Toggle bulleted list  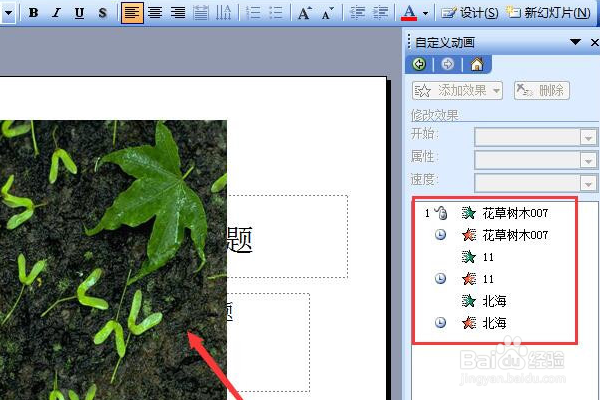click(x=276, y=13)
